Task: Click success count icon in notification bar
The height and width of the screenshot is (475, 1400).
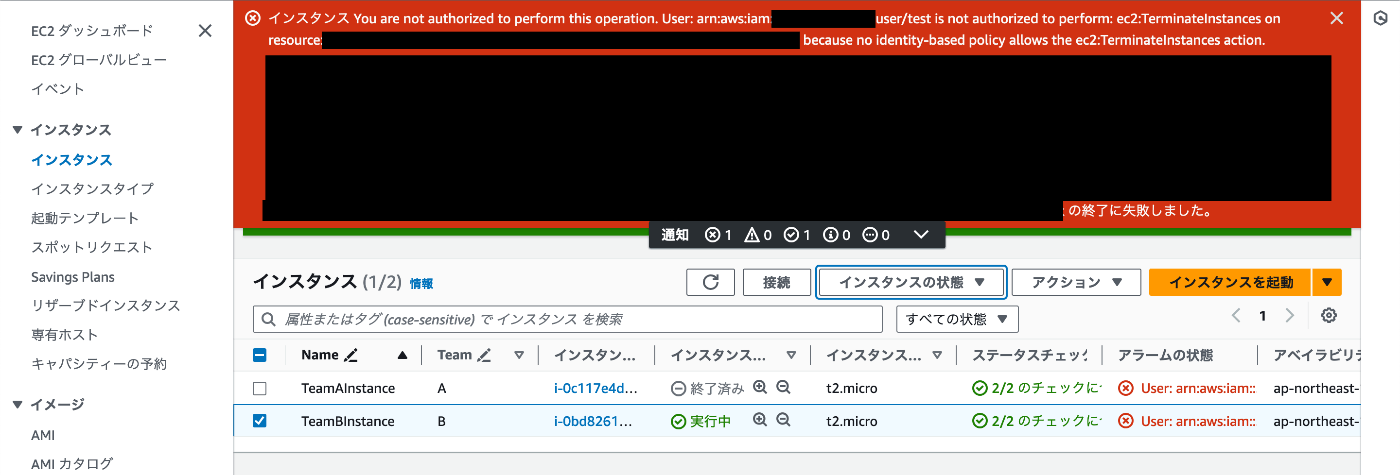Action: click(791, 235)
